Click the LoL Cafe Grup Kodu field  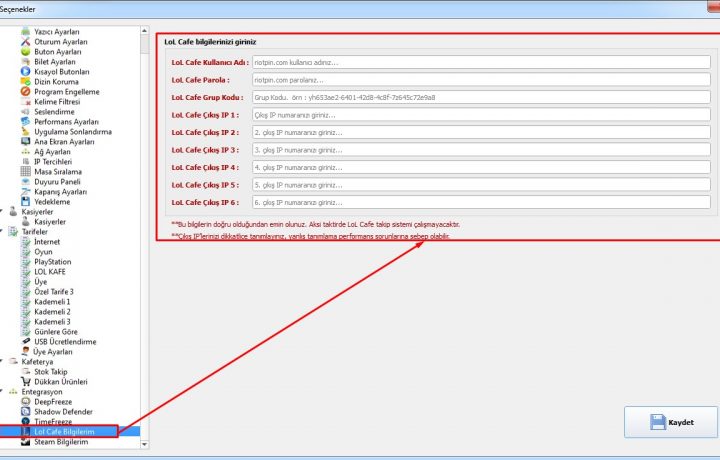(480, 98)
